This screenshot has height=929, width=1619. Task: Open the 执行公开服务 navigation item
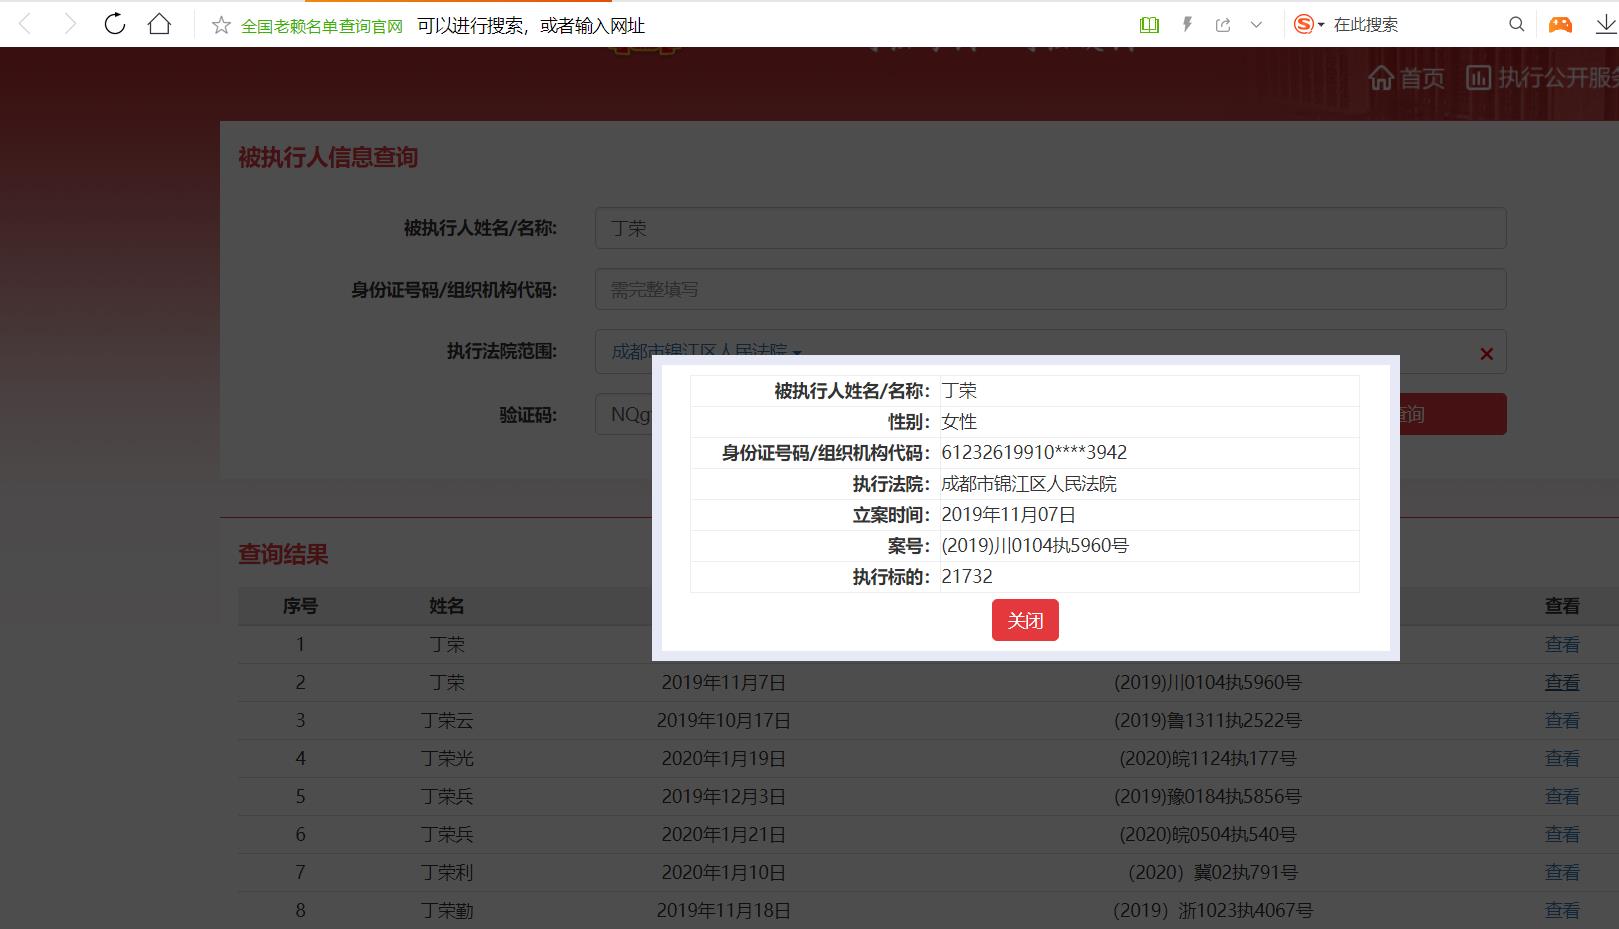[1545, 78]
